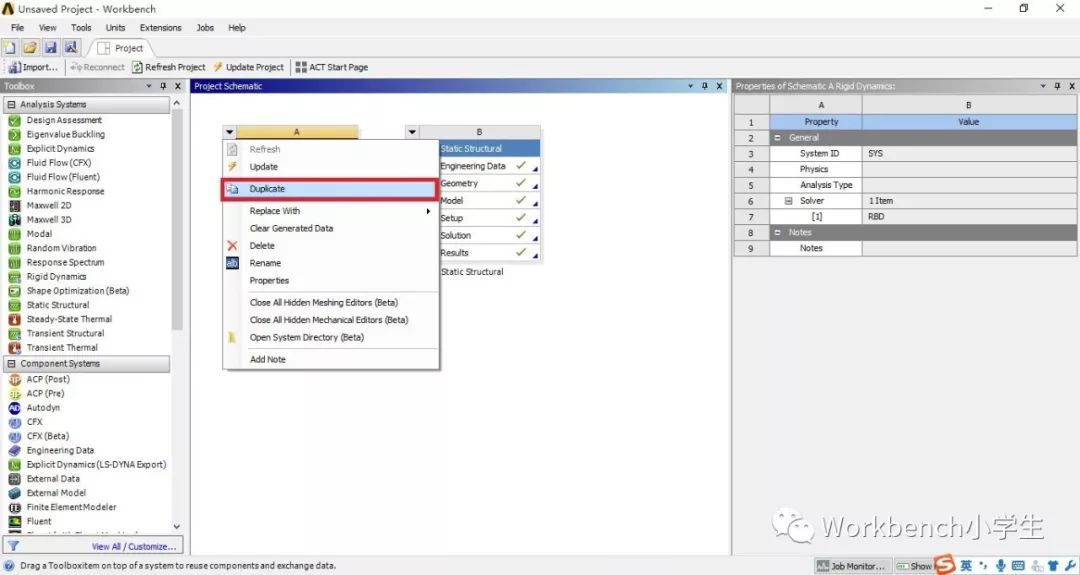Screen dimensions: 1080x575
Task: Select the Autodyn component icon
Action: coord(14,408)
